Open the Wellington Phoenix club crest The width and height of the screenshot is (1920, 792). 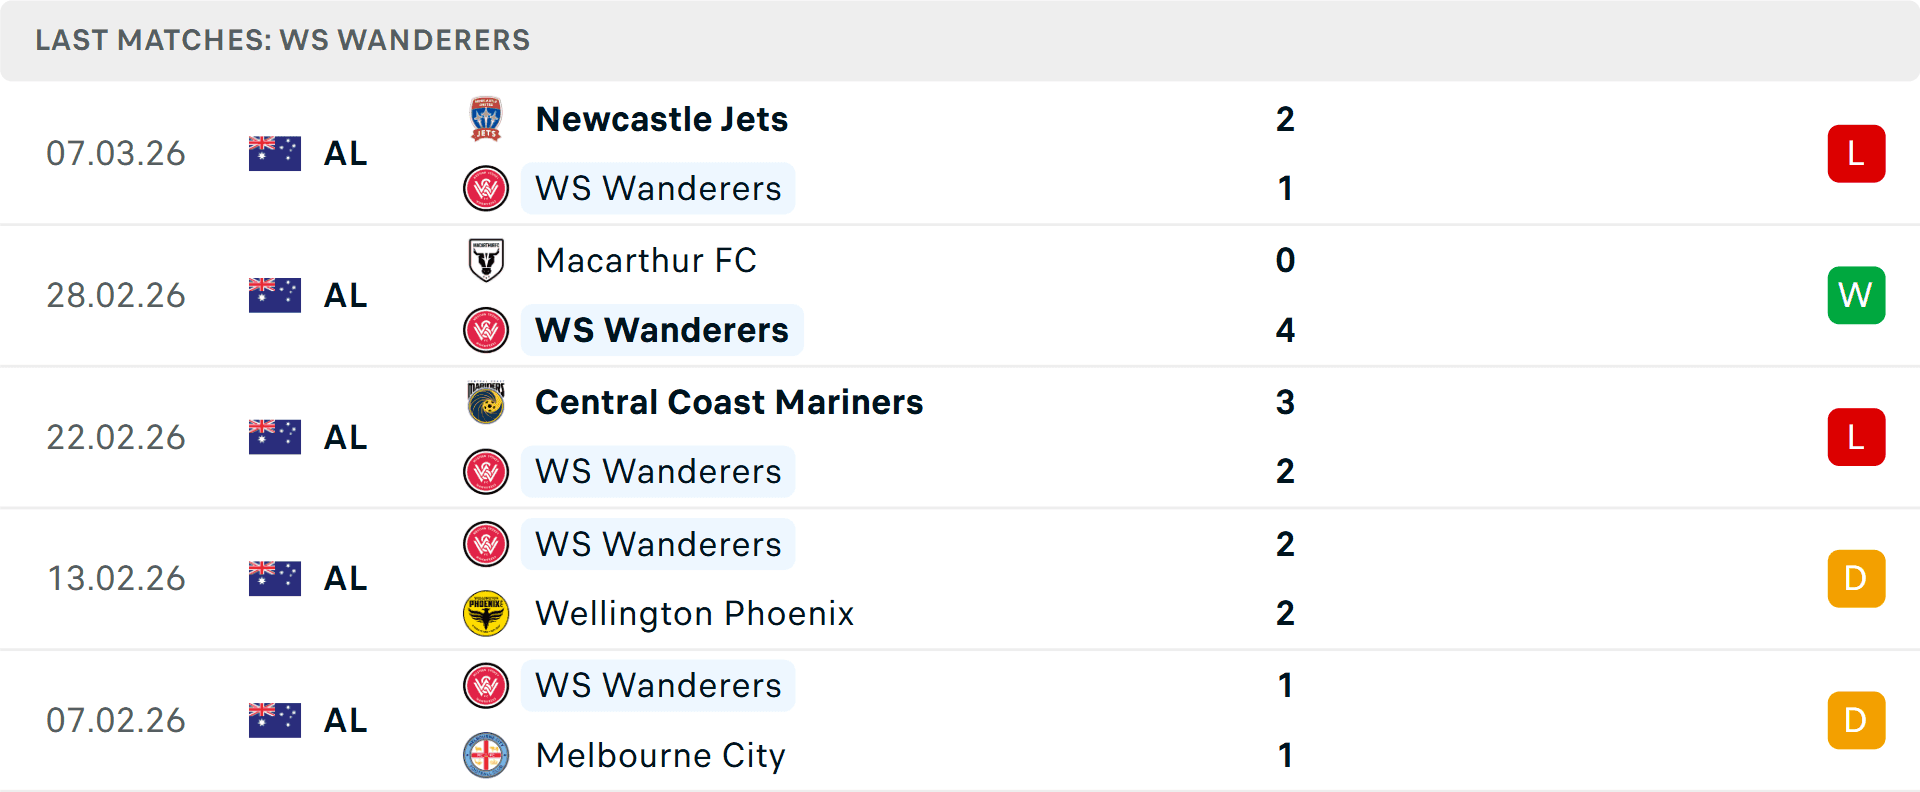point(486,614)
